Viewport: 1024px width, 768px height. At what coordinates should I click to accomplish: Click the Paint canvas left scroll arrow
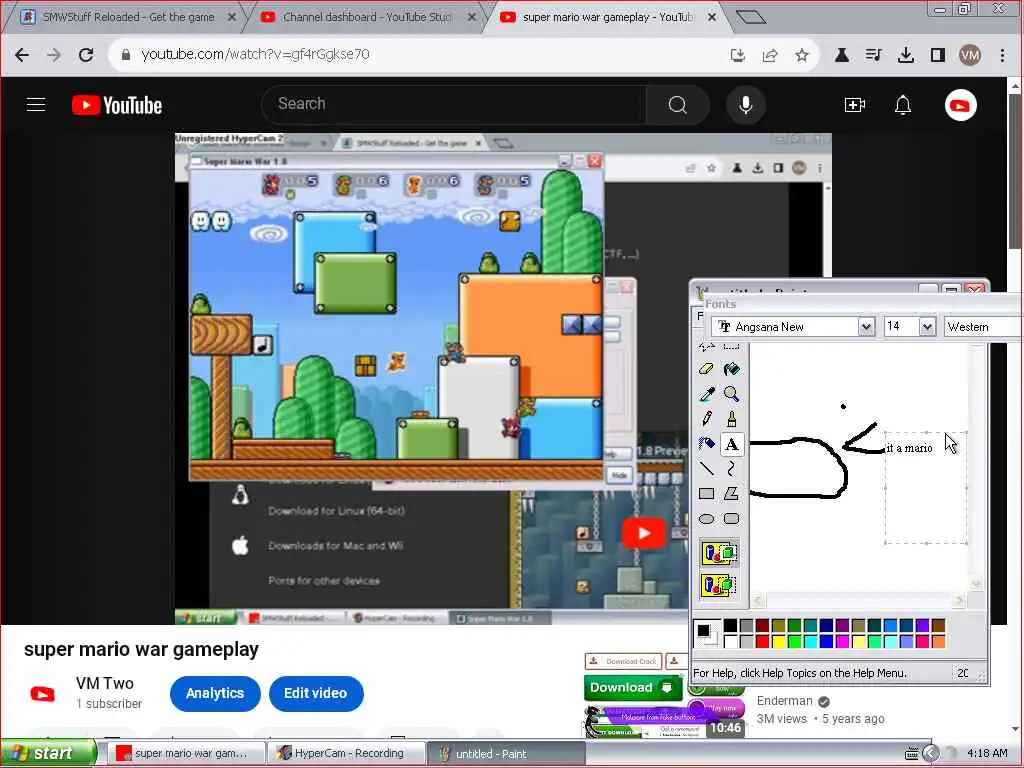(x=758, y=600)
